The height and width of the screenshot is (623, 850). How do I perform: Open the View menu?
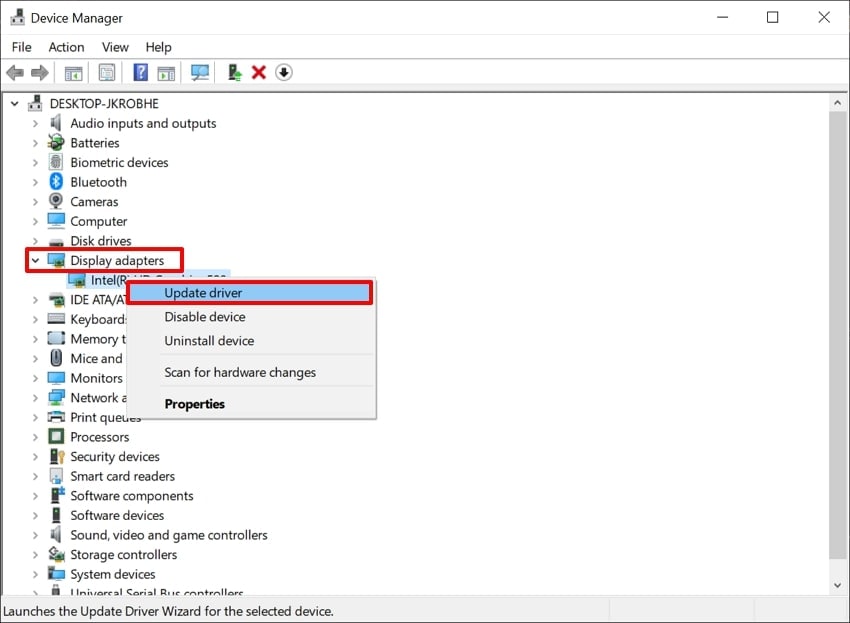[x=115, y=46]
